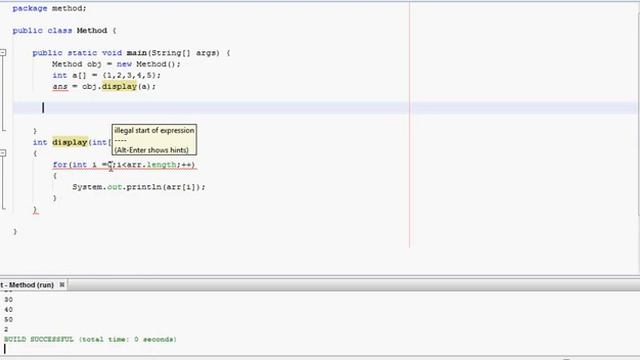The image size is (640, 360).
Task: Click the 'Method obj = new Method();' line
Action: pyautogui.click(x=116, y=64)
